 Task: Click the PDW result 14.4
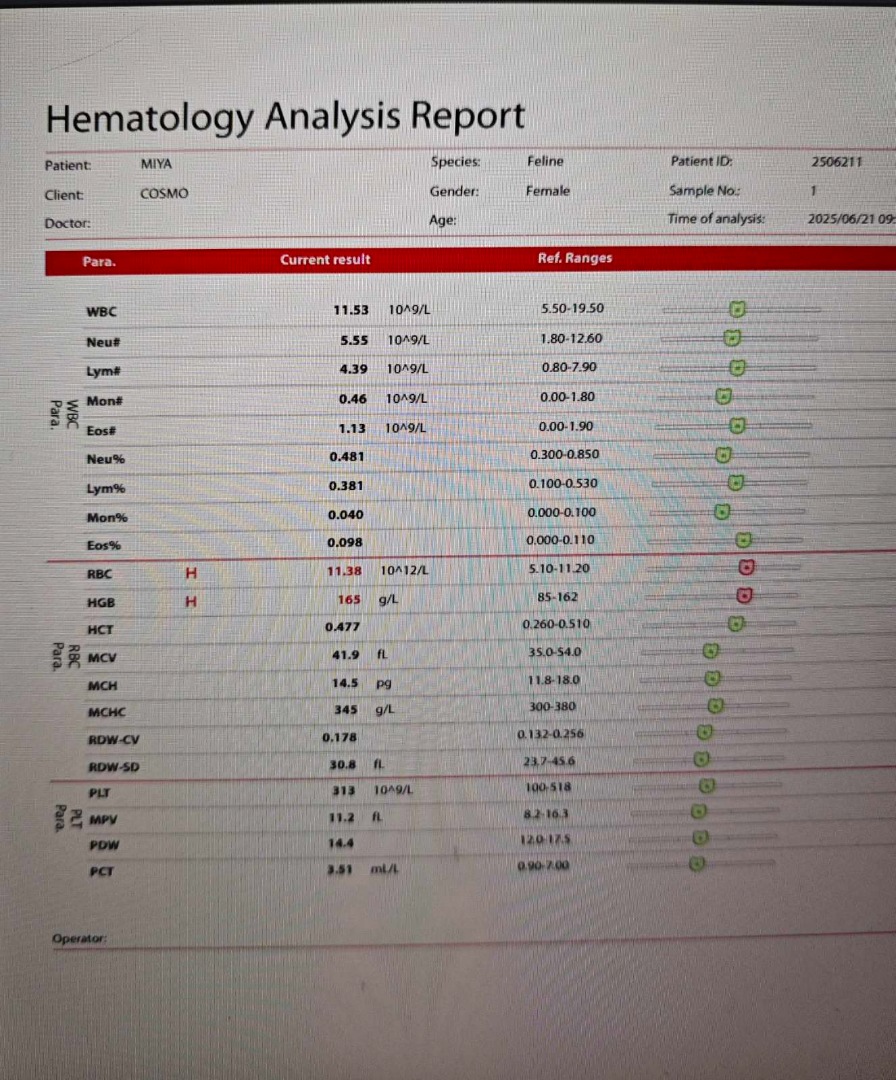click(x=340, y=844)
